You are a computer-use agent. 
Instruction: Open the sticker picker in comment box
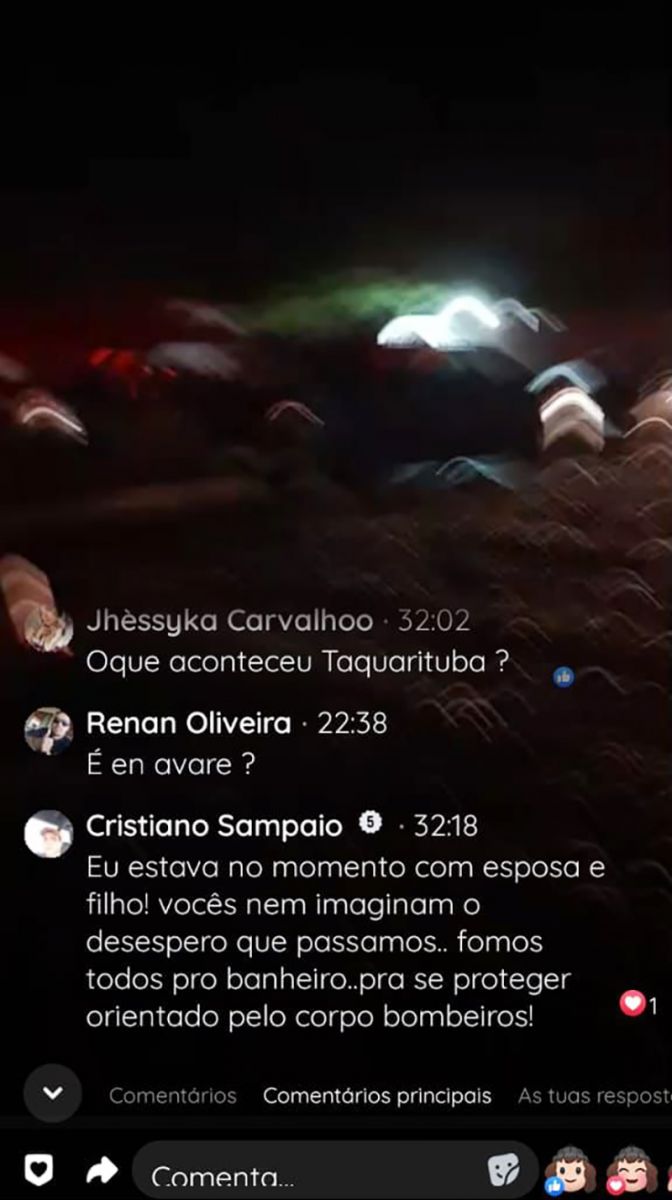click(503, 1169)
